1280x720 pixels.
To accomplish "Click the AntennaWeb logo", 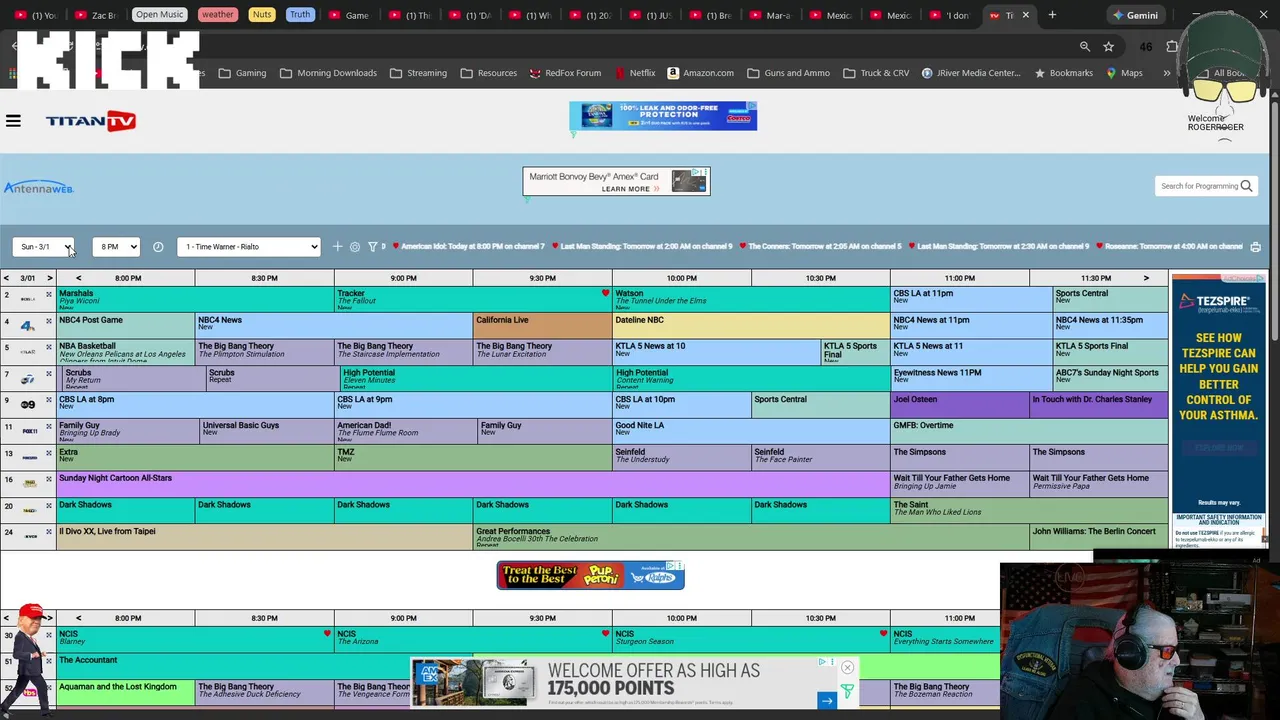I will pos(38,188).
